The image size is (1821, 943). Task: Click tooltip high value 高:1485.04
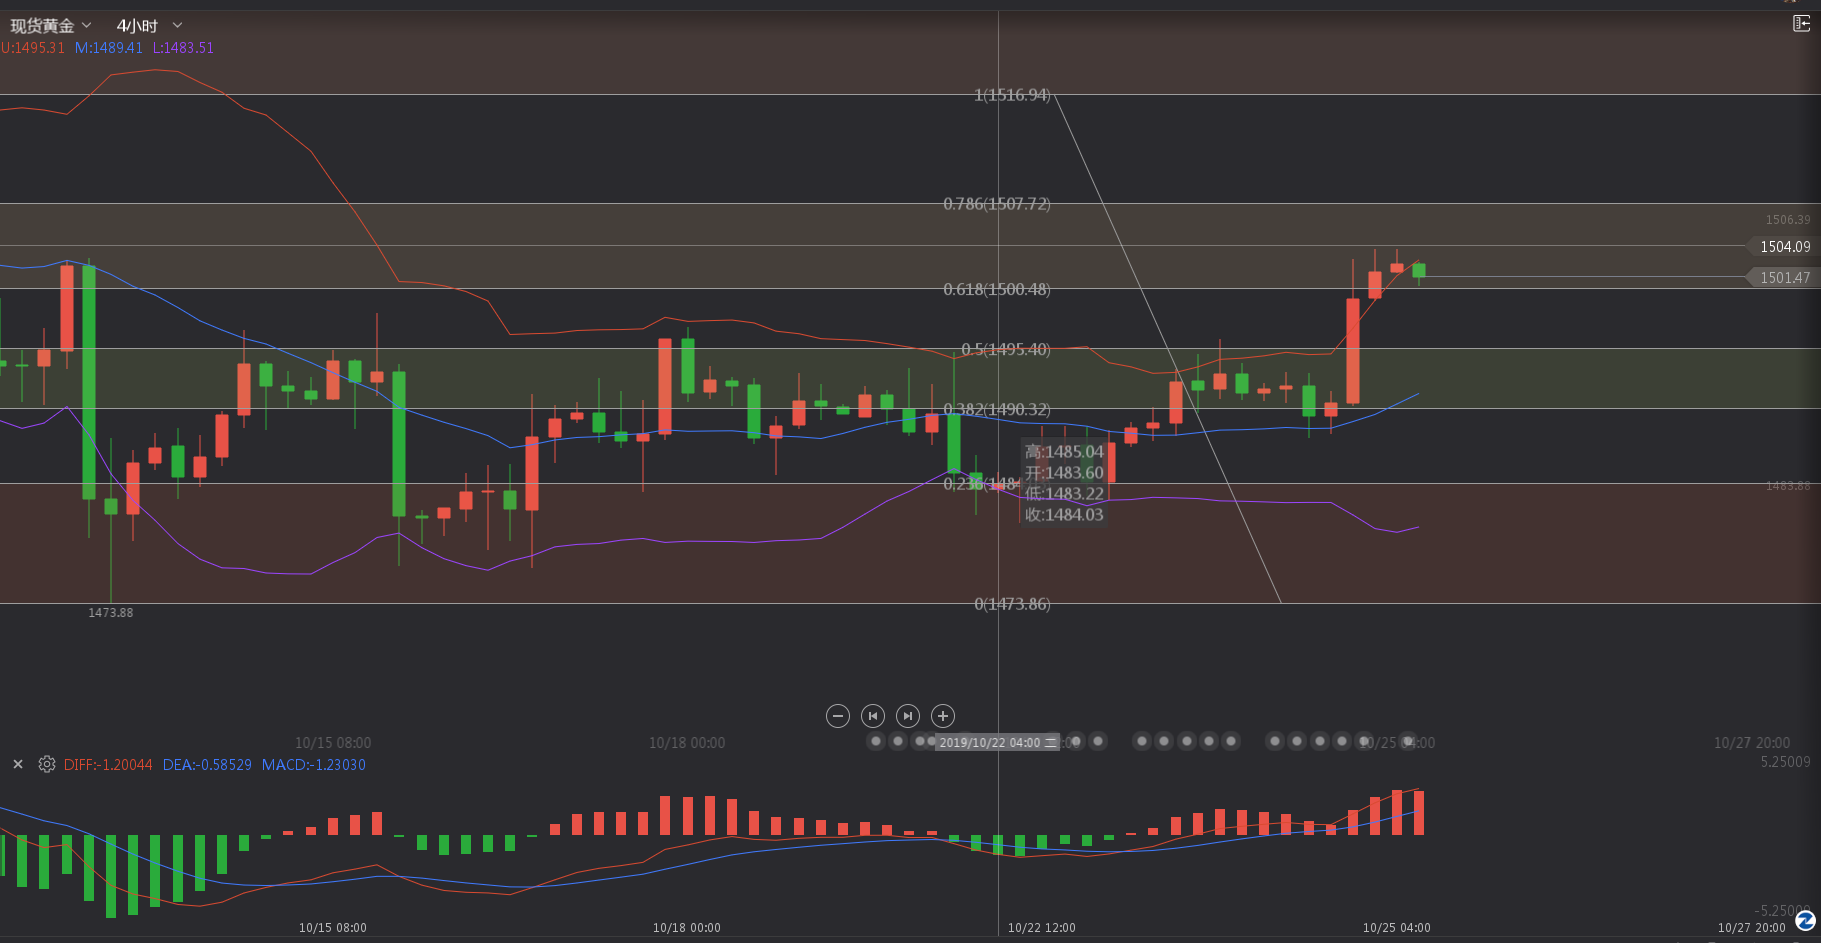coord(1064,452)
